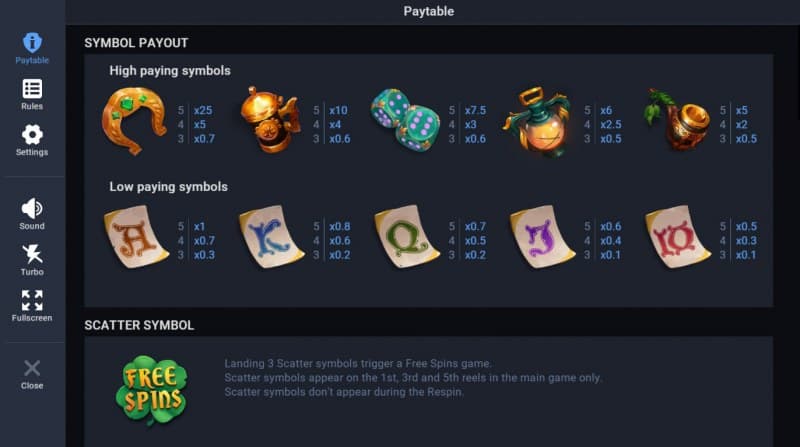Toggle Turbo mode lightning icon
Screen dimensions: 800x447
pyautogui.click(x=32, y=259)
